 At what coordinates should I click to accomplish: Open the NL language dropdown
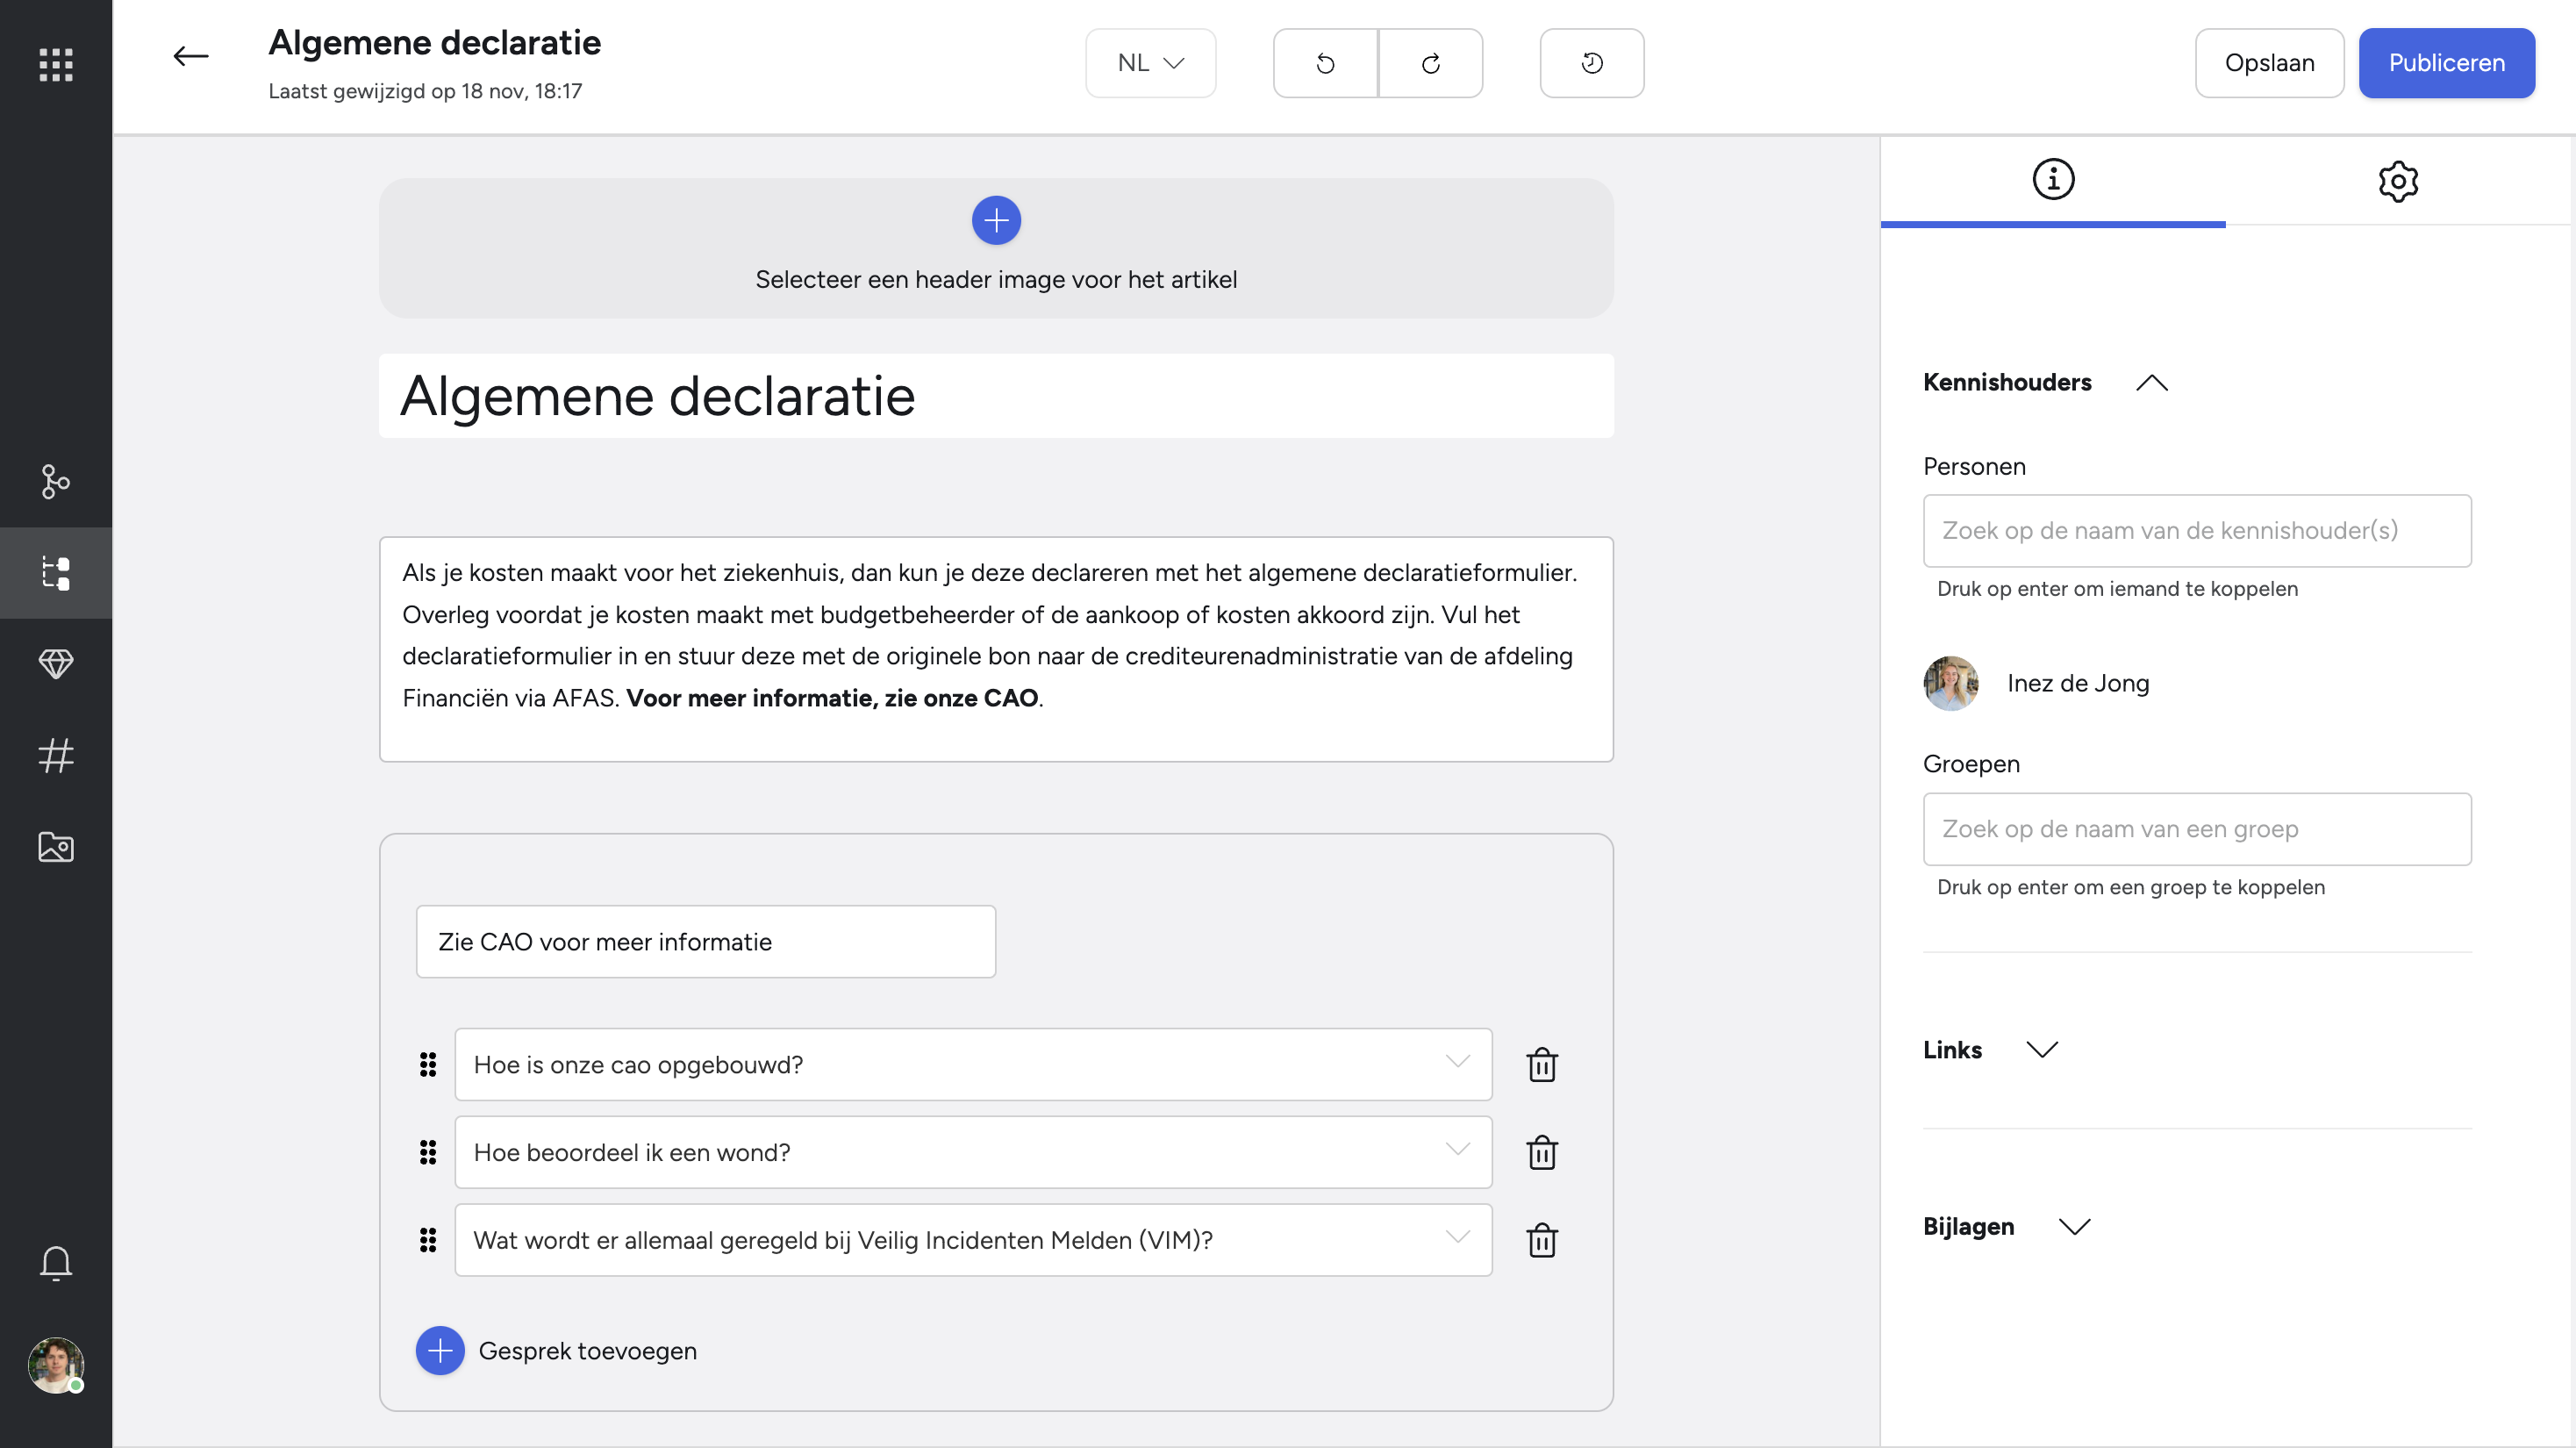(x=1150, y=63)
